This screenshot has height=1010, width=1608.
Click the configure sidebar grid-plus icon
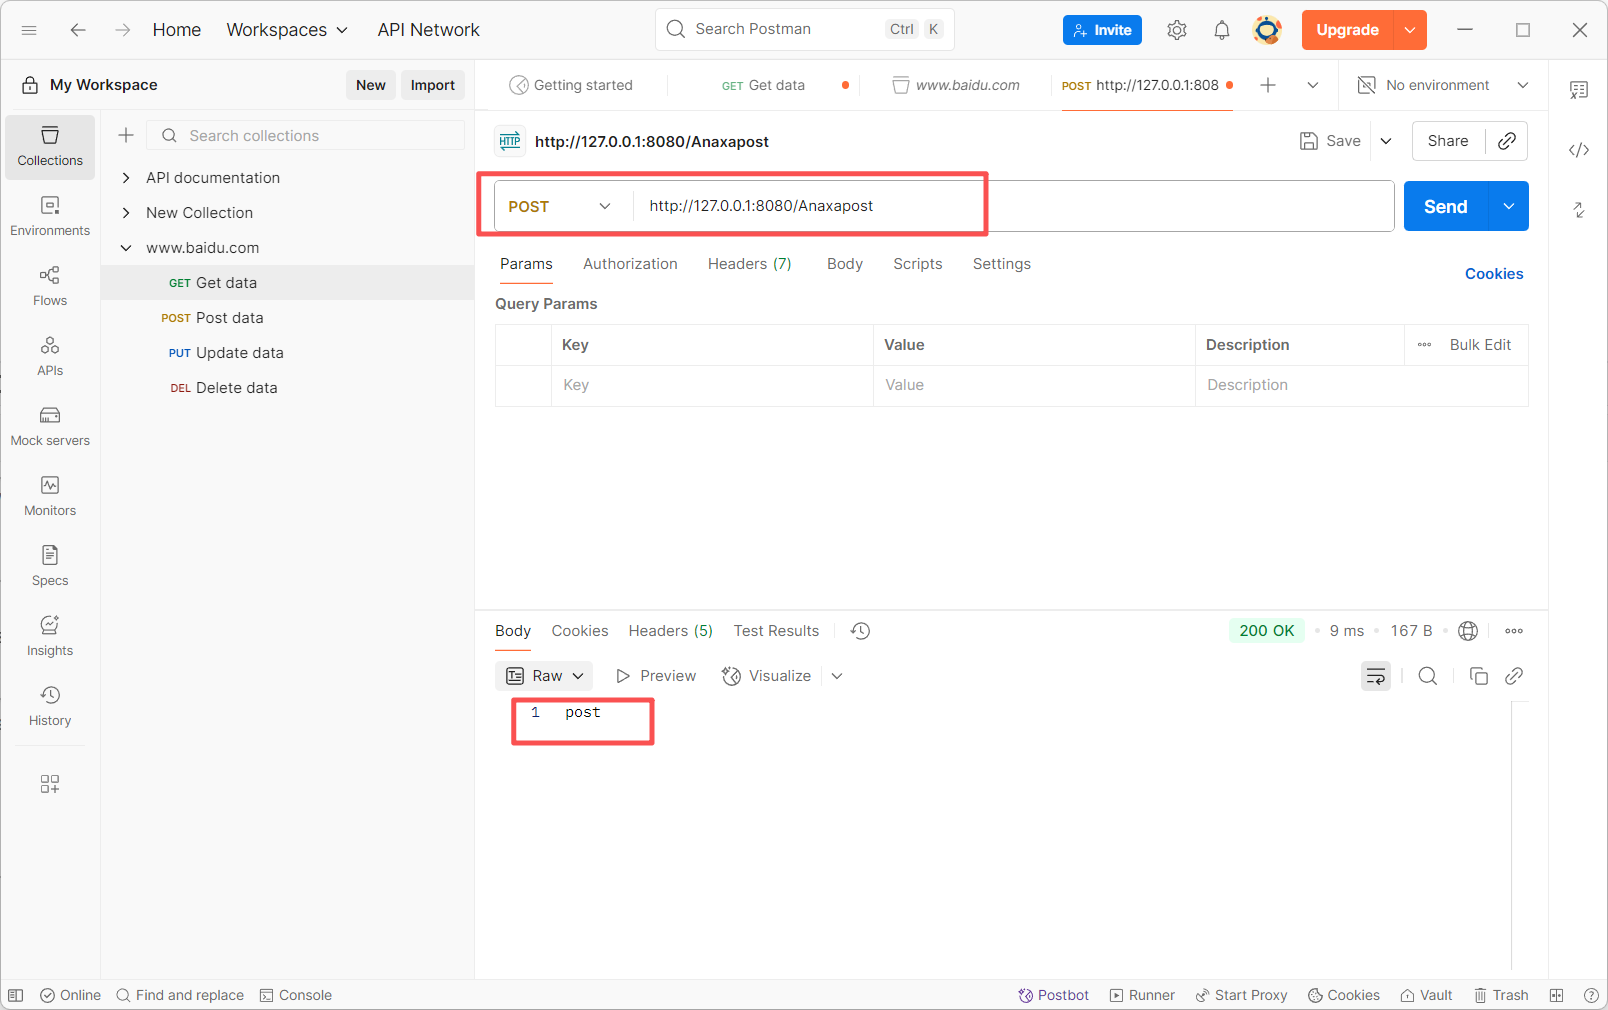[x=50, y=784]
